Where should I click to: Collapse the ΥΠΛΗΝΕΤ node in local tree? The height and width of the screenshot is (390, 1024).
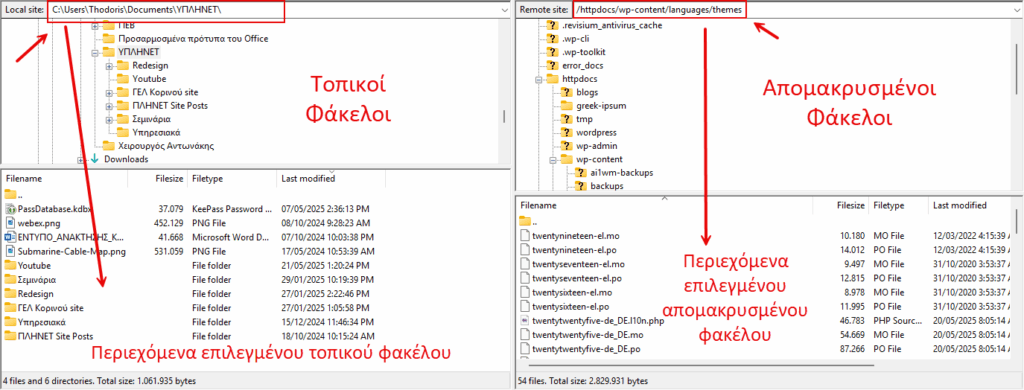(x=95, y=52)
